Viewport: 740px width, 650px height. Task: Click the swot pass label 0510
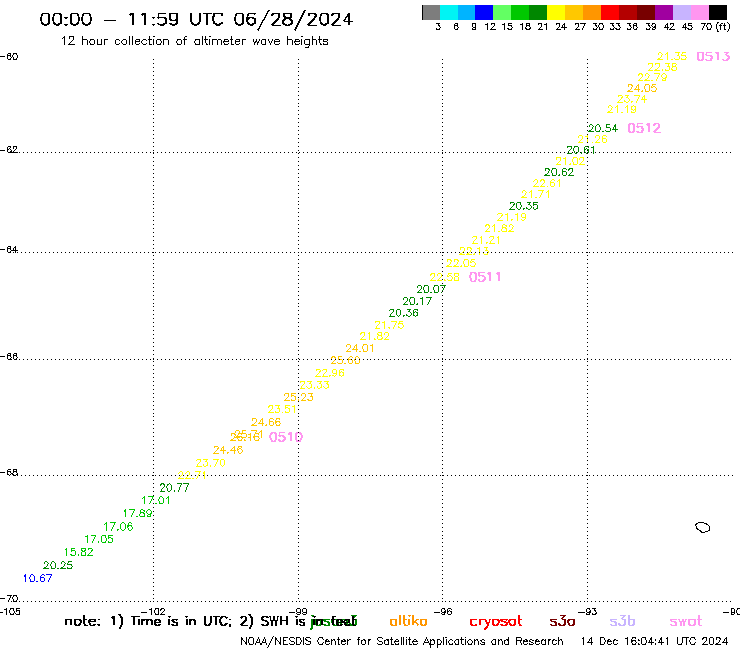click(286, 437)
